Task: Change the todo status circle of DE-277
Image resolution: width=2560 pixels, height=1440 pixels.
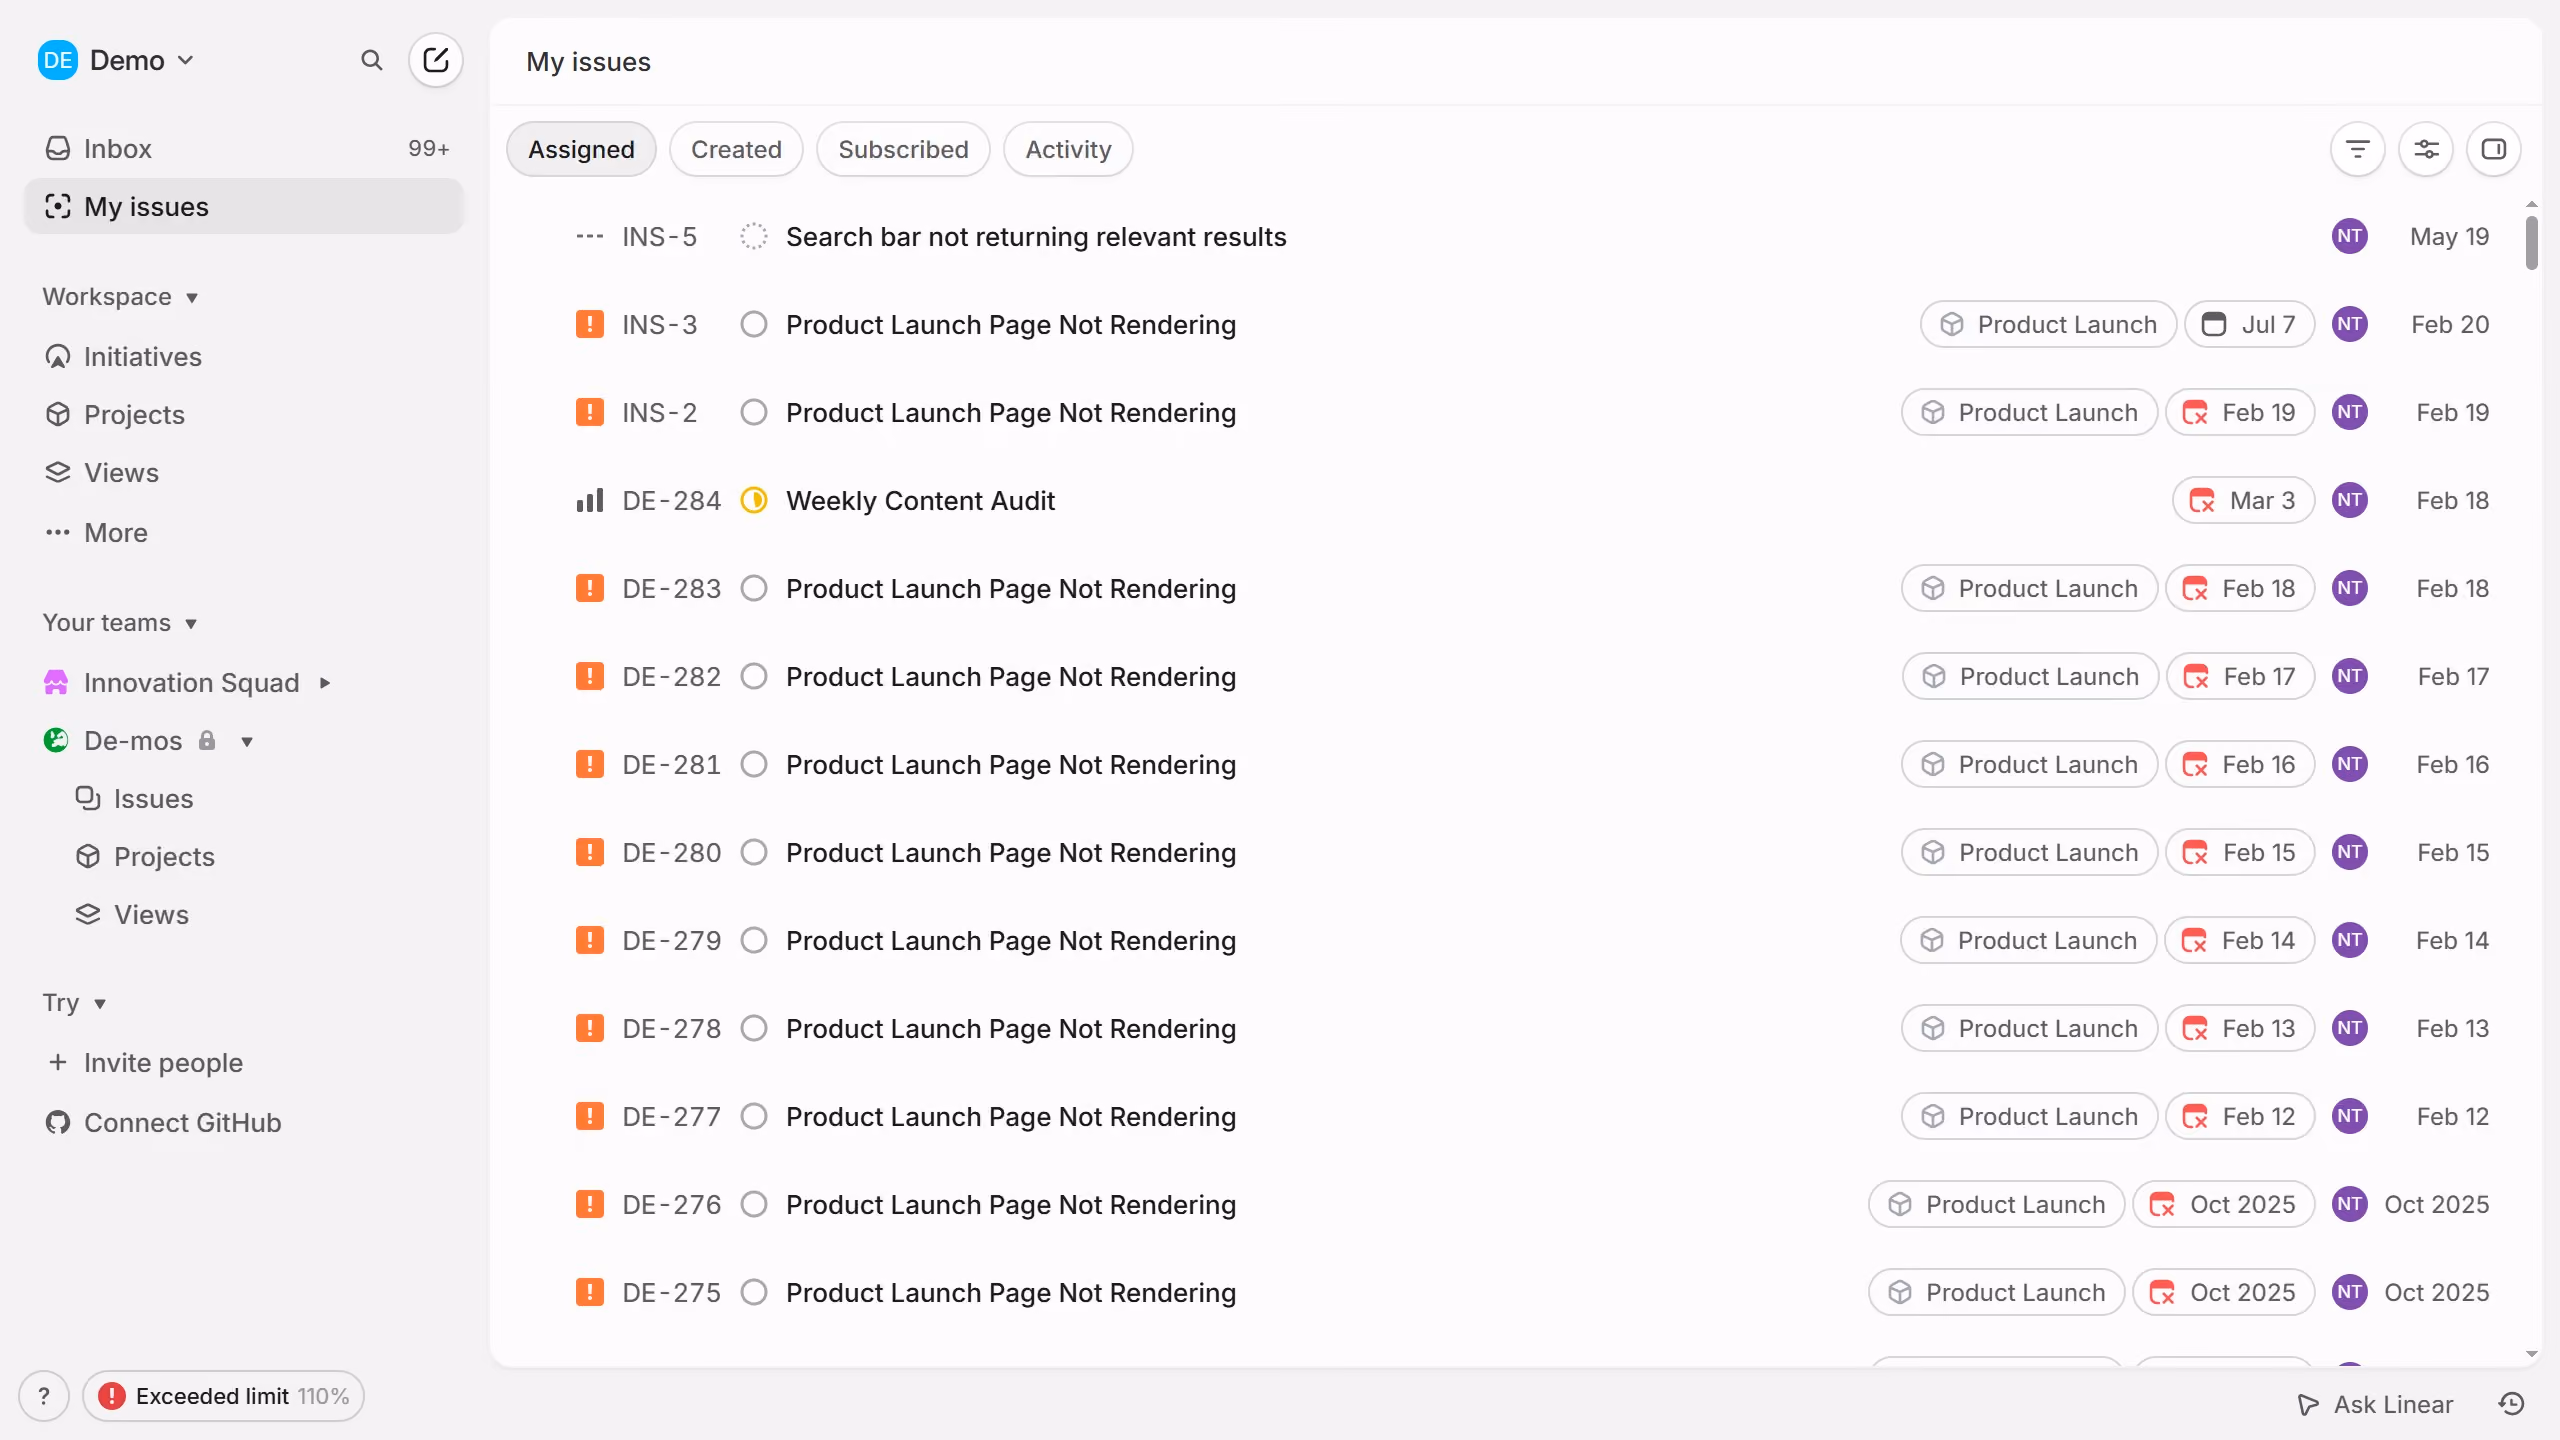Action: [754, 1116]
